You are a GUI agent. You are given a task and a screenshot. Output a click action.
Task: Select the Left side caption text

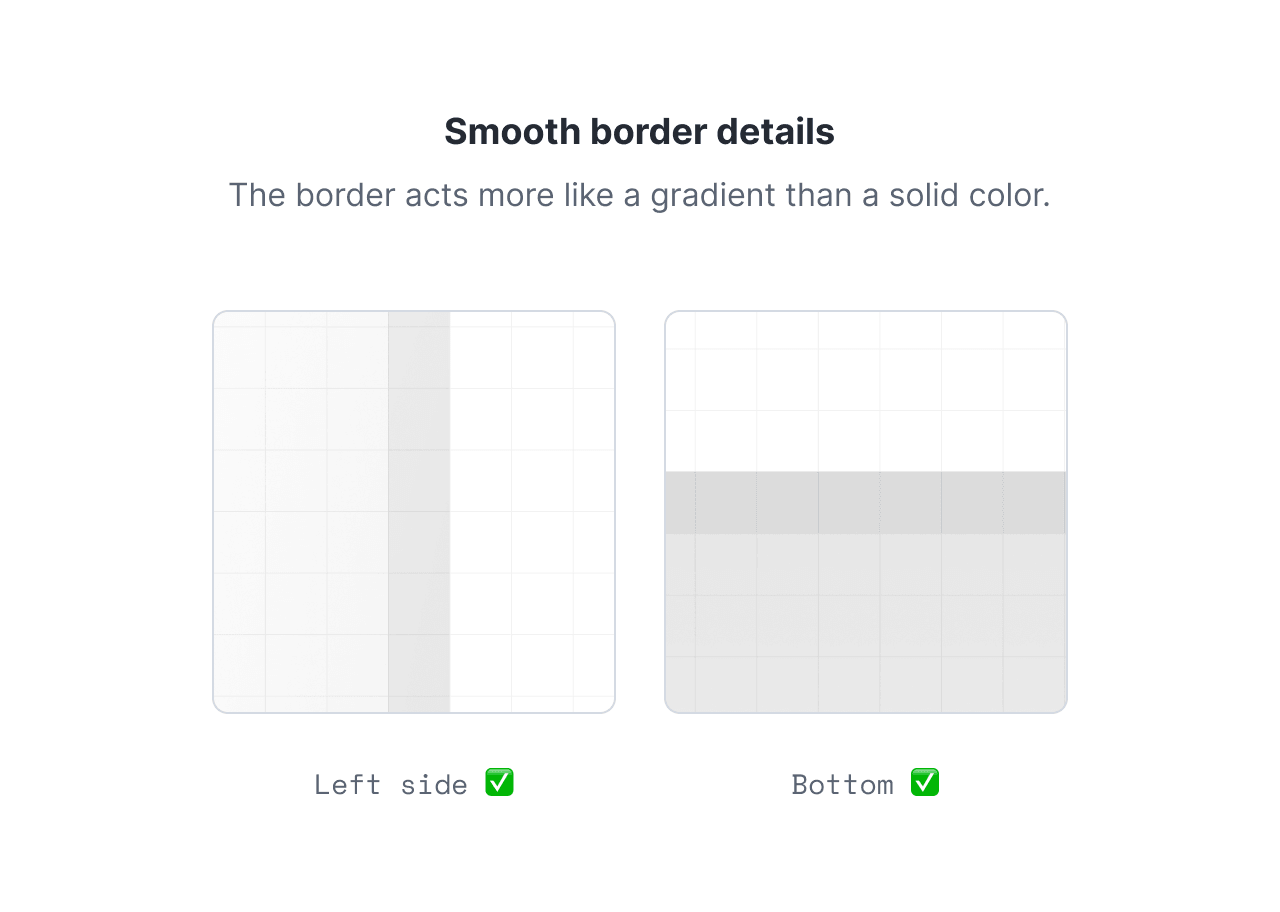coord(391,785)
